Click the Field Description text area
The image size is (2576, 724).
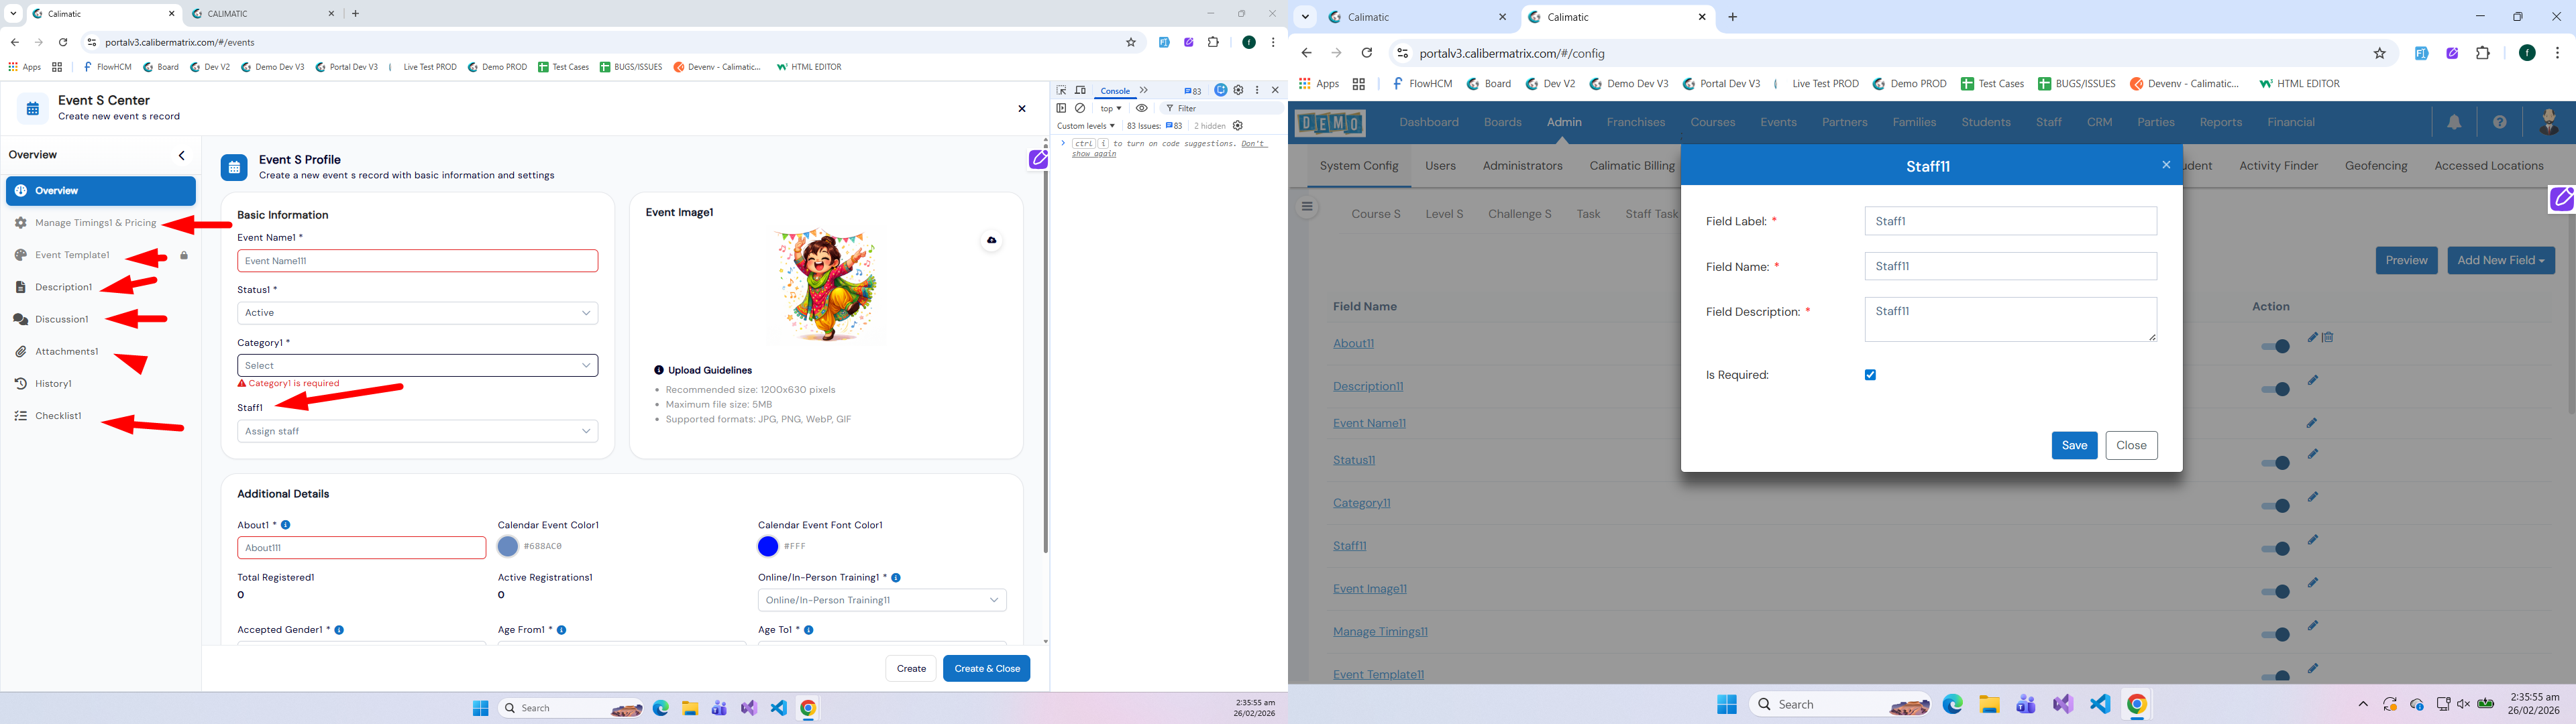point(2010,319)
